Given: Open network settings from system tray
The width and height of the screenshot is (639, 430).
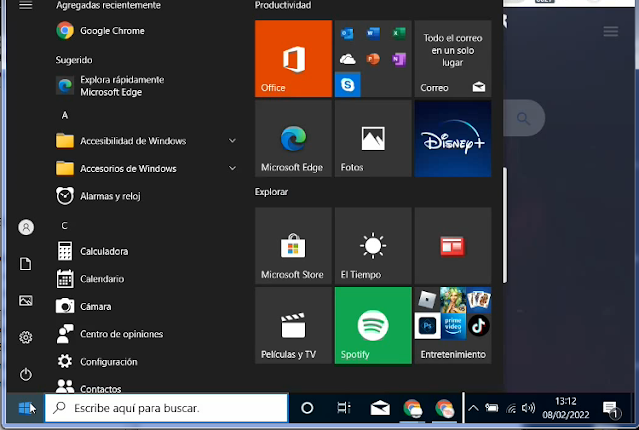Looking at the screenshot, I should tap(511, 408).
